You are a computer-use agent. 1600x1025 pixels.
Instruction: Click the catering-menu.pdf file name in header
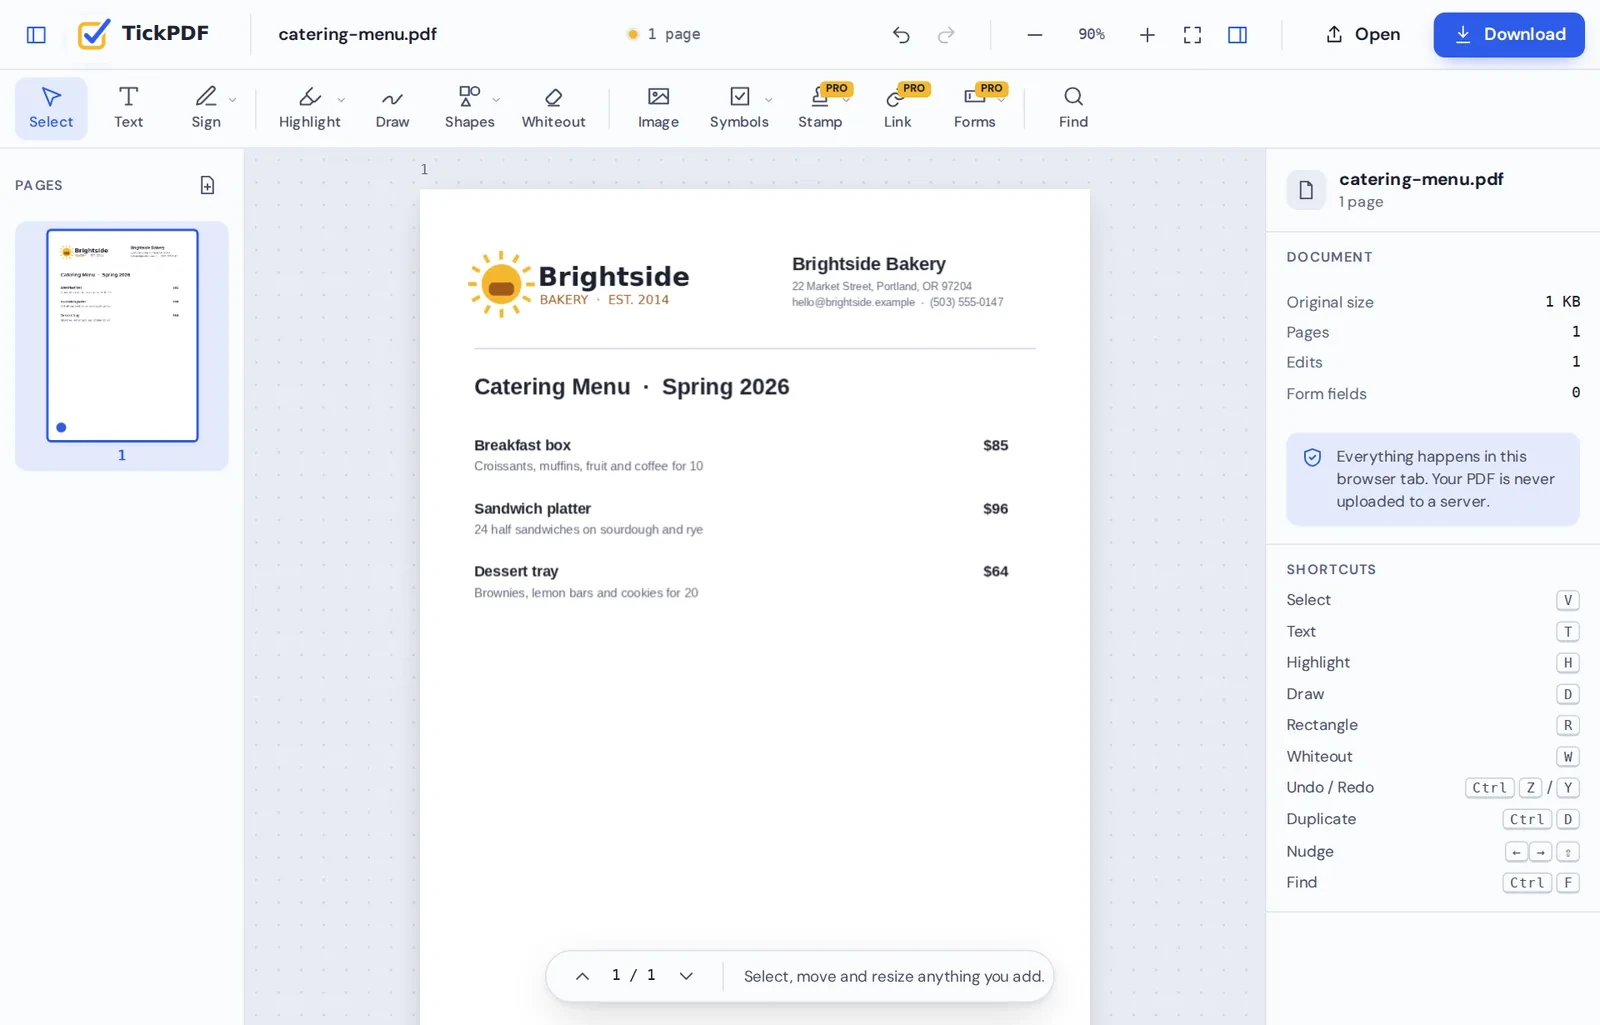(357, 34)
